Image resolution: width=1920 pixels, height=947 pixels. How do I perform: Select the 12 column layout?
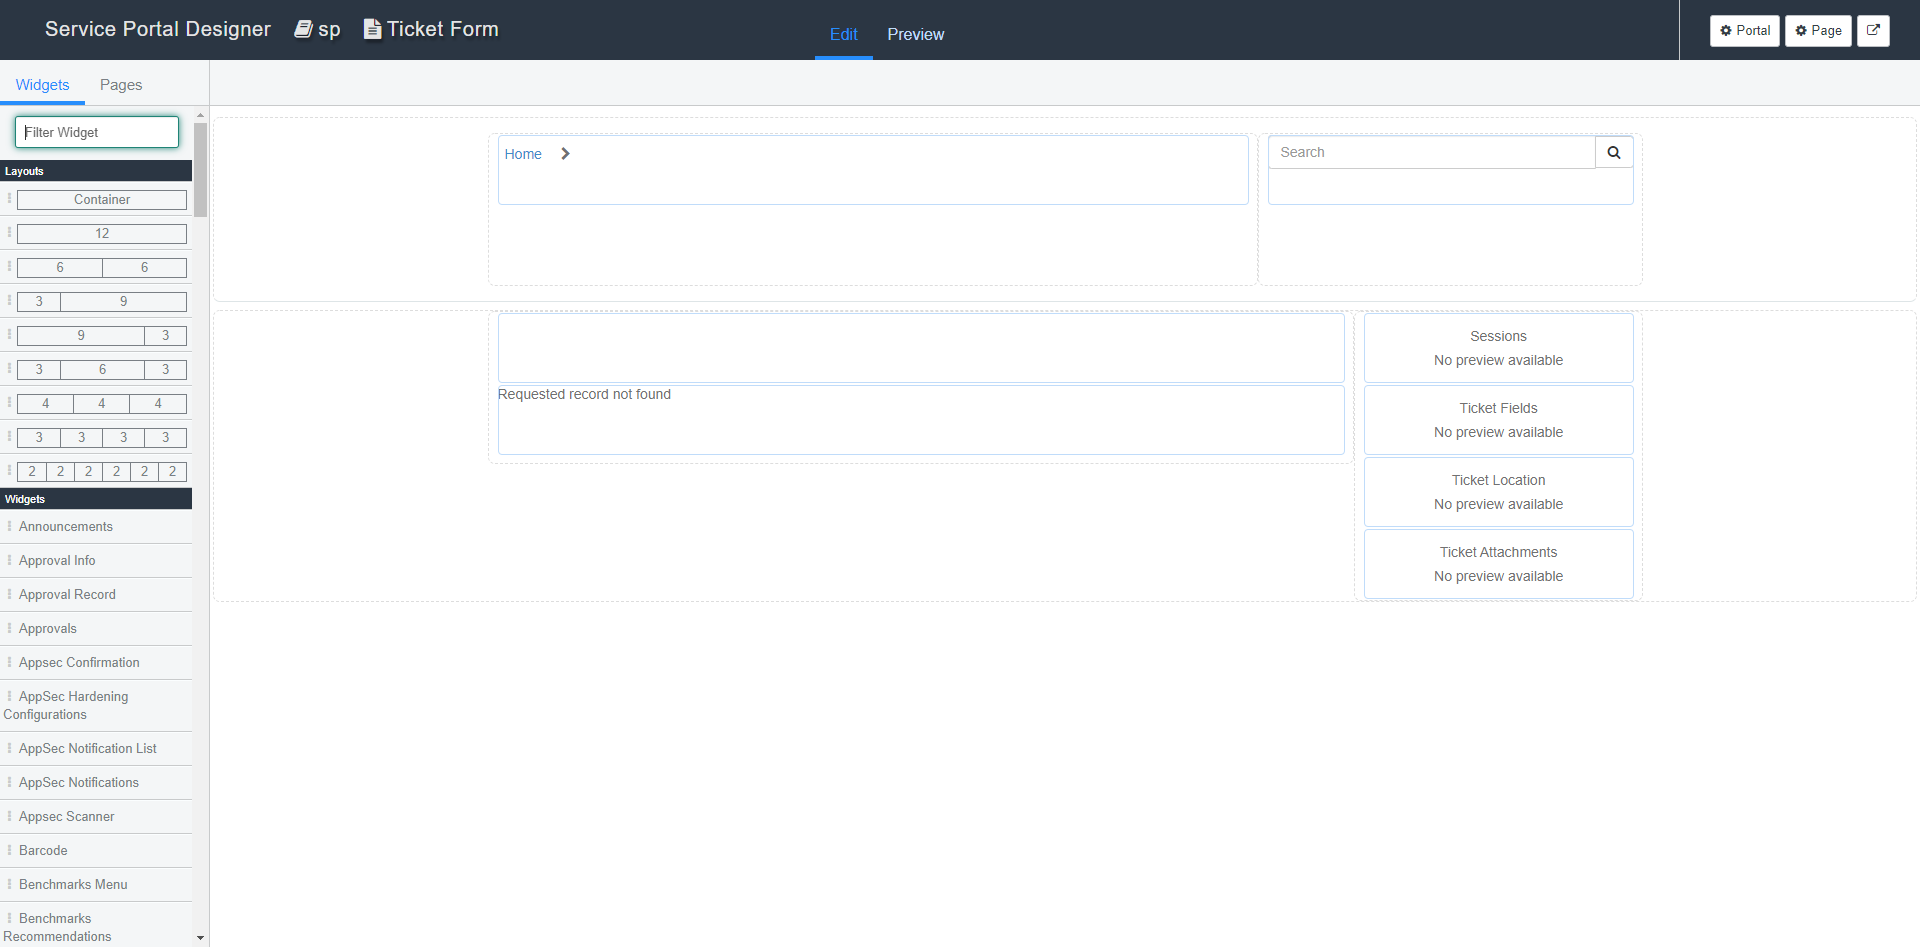pyautogui.click(x=102, y=234)
